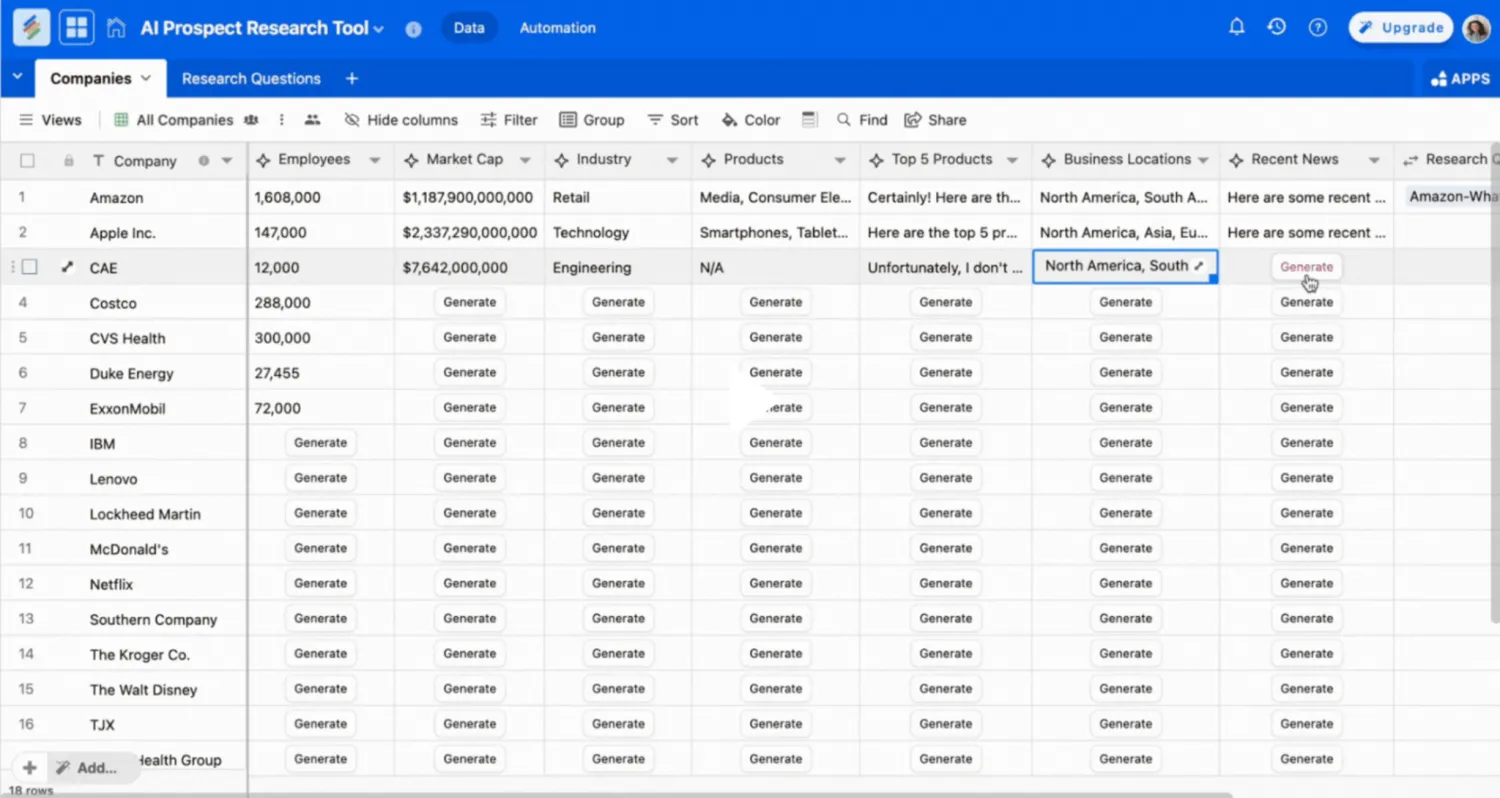Click the Amazon-Wha linked record chip
Screen dimensions: 1500x798
1452,197
